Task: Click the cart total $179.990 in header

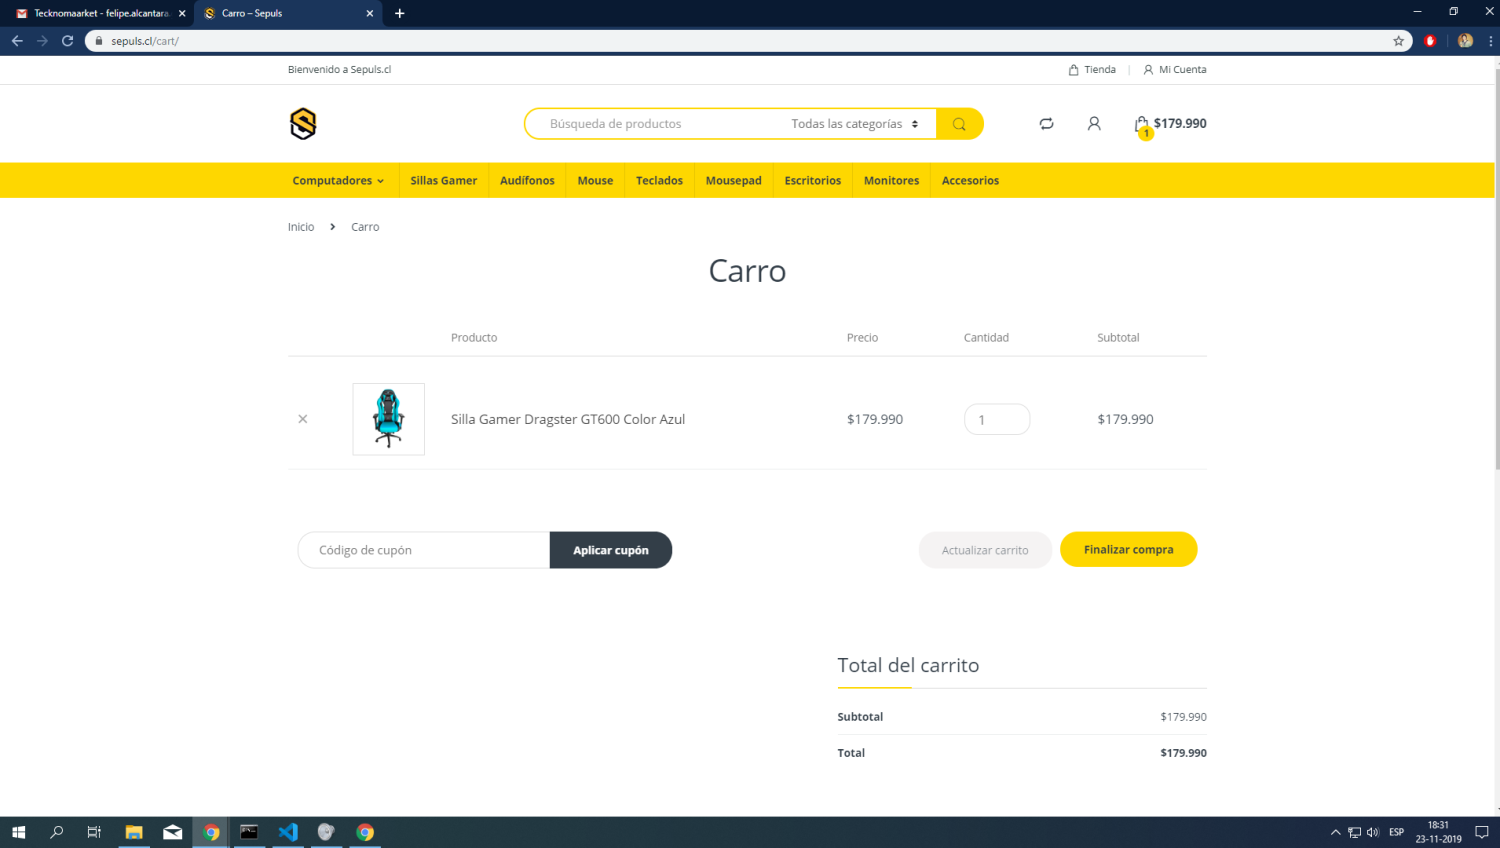Action: (x=1180, y=123)
